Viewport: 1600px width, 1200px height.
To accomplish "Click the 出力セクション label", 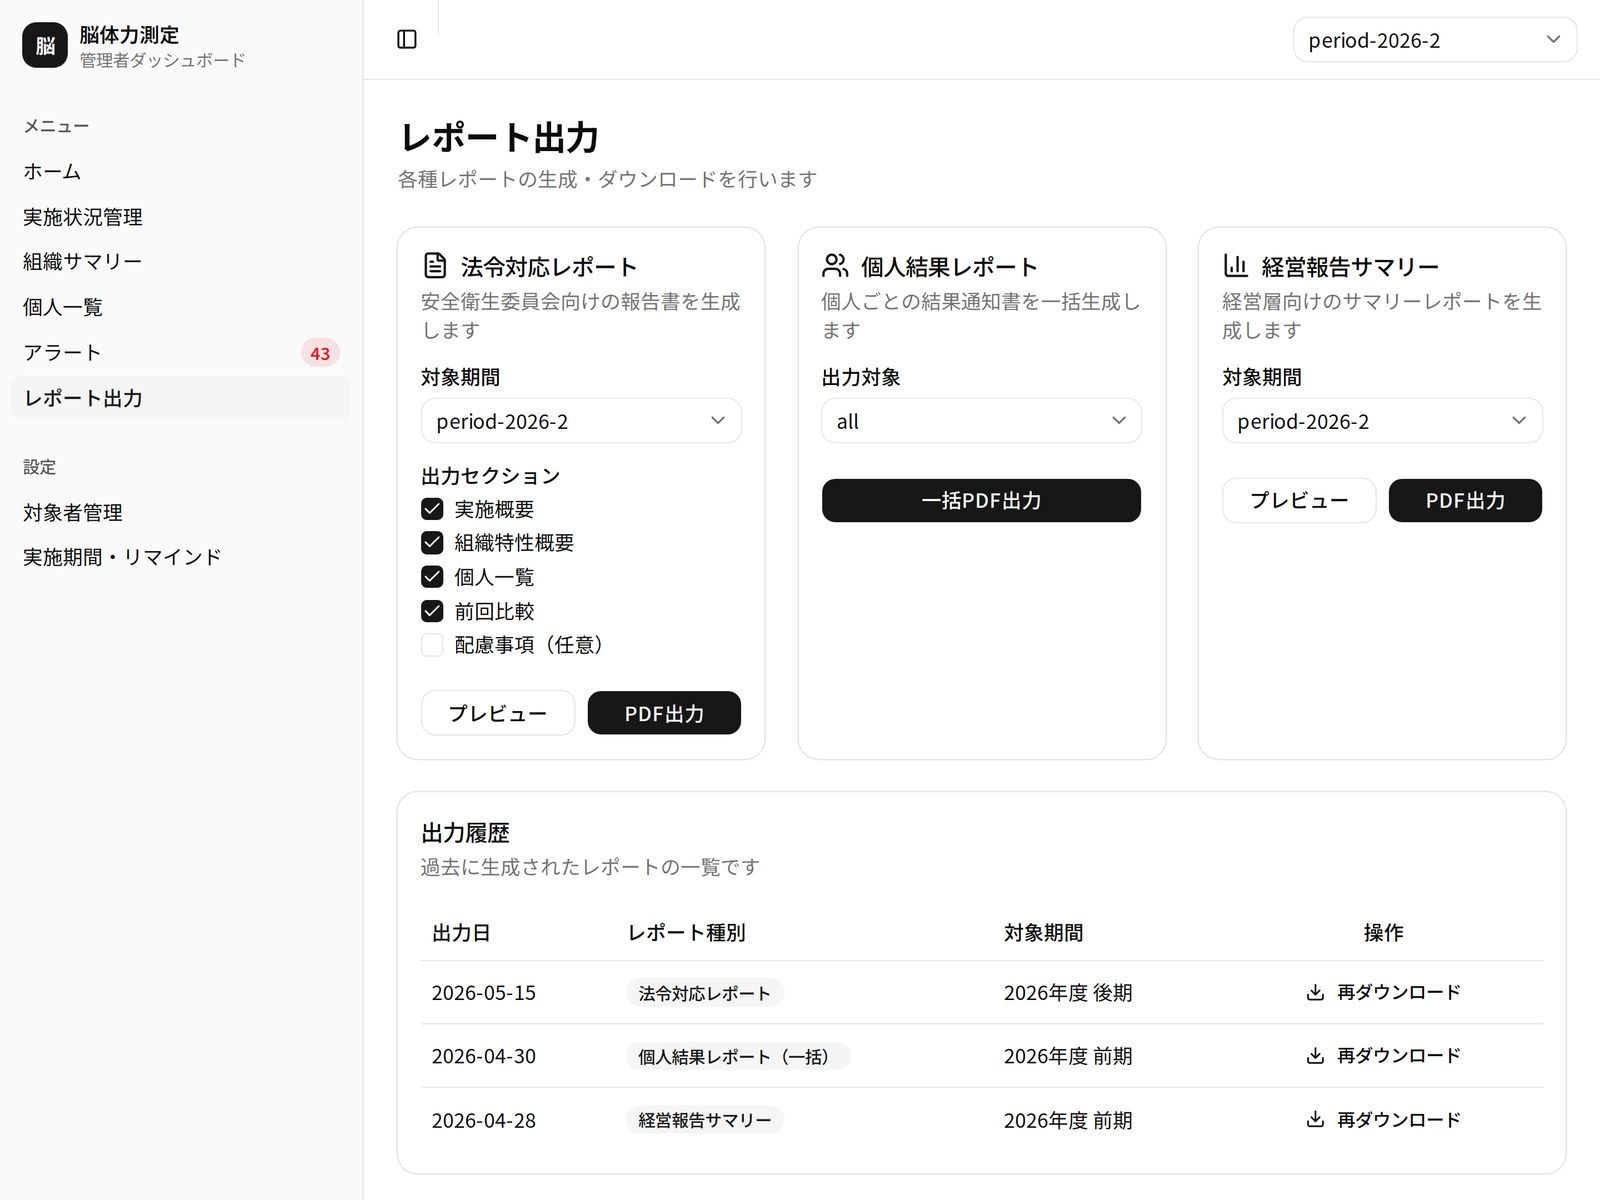I will tap(491, 476).
